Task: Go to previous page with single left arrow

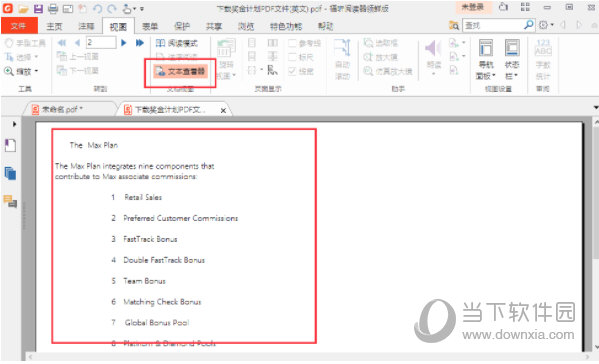Action: tap(78, 43)
